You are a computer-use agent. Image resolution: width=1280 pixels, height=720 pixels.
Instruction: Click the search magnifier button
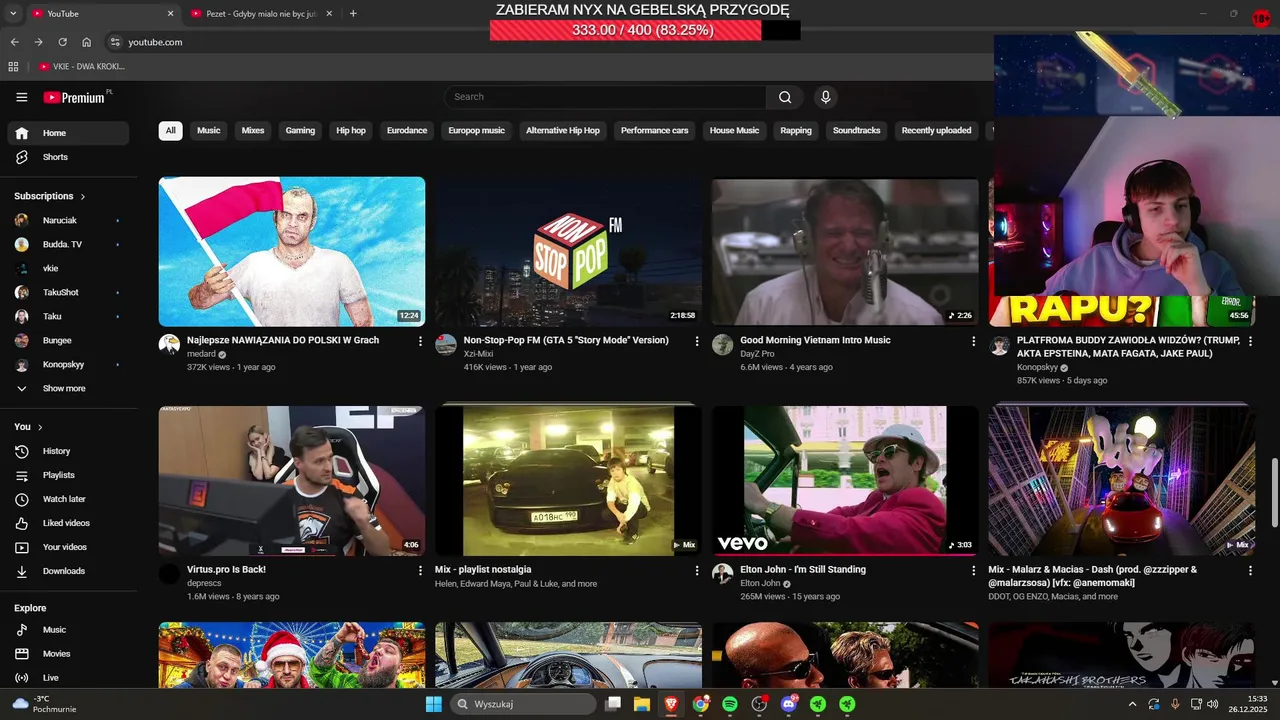[x=785, y=97]
